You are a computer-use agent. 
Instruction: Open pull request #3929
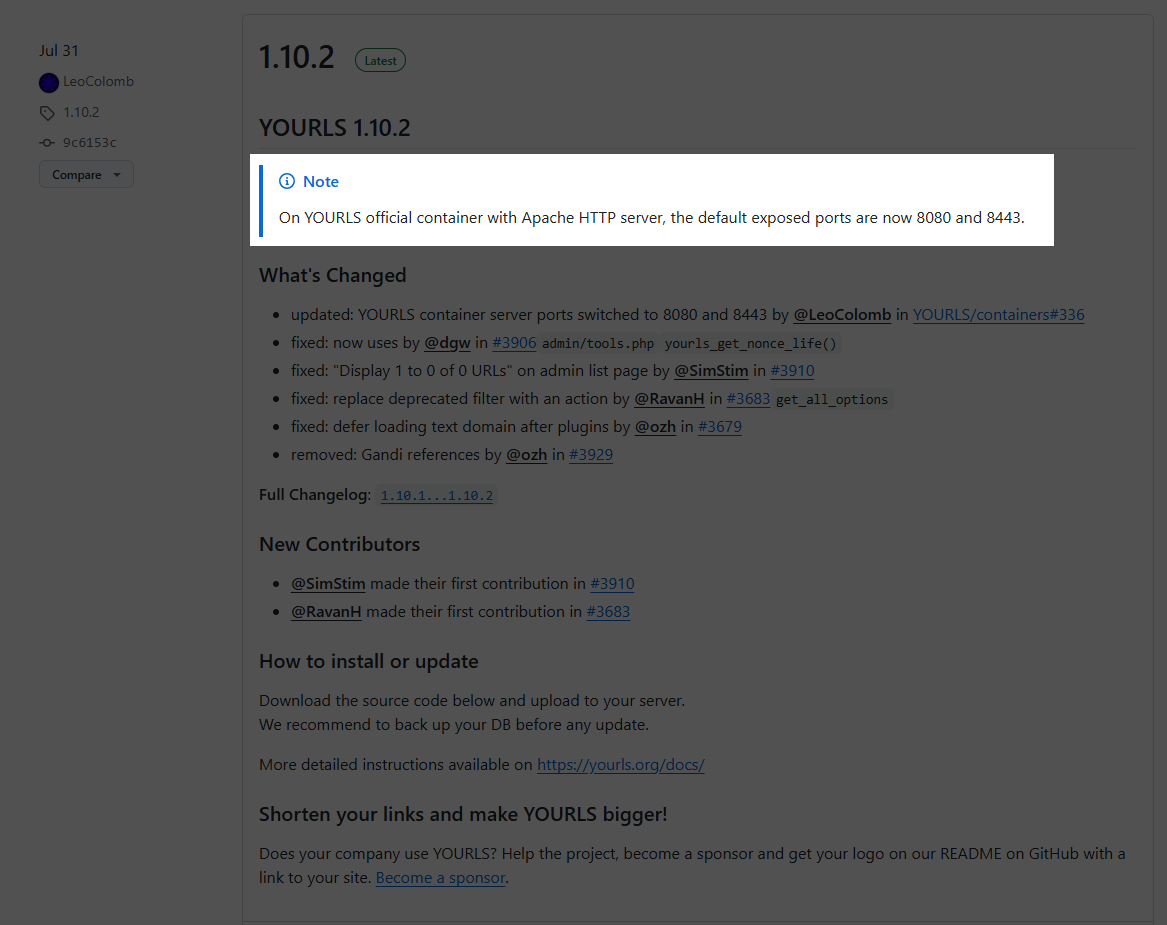tap(591, 455)
